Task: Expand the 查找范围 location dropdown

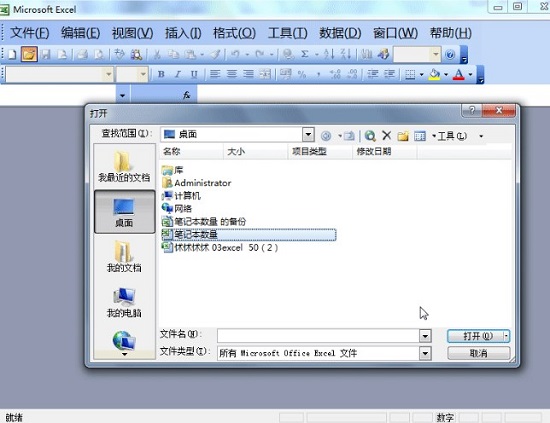Action: 308,134
